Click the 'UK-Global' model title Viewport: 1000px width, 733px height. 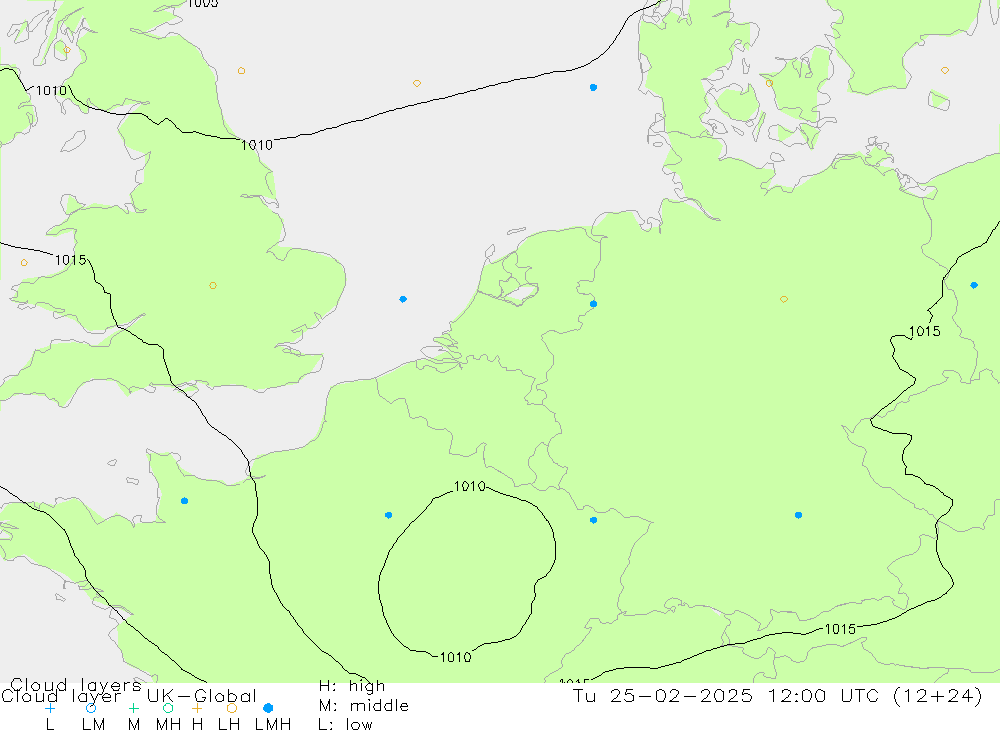pyautogui.click(x=202, y=696)
